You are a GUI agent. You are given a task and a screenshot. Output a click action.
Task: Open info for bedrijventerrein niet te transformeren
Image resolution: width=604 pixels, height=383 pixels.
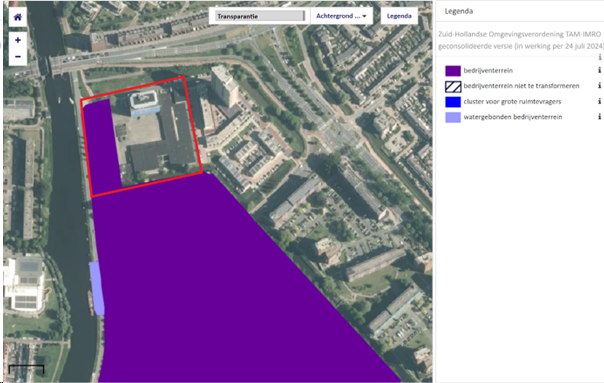(599, 86)
